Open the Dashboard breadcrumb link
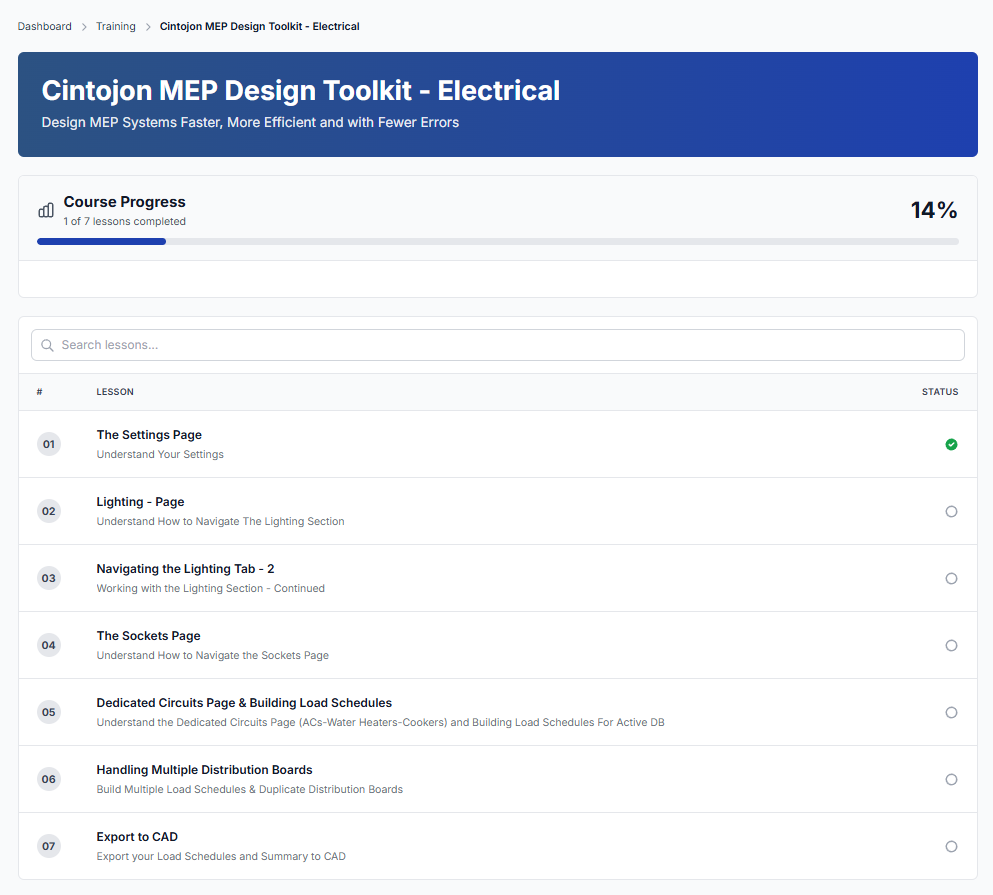The width and height of the screenshot is (993, 895). [x=44, y=26]
